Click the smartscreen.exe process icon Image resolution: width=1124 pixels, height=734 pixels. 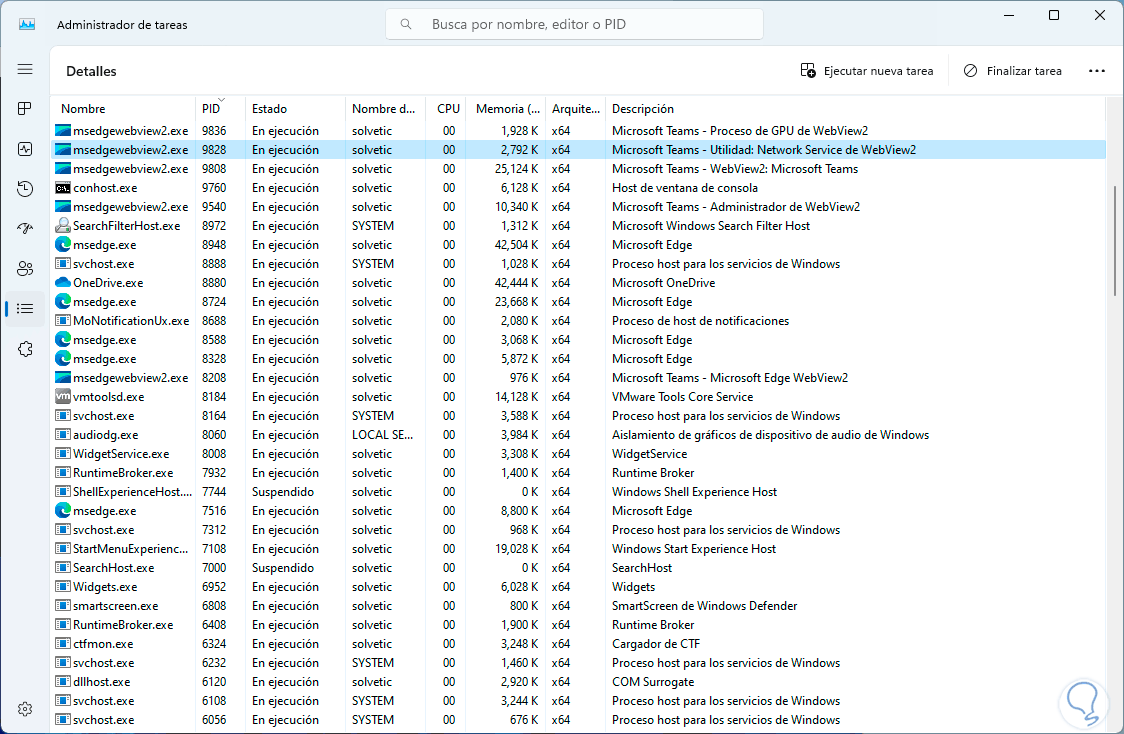(63, 606)
